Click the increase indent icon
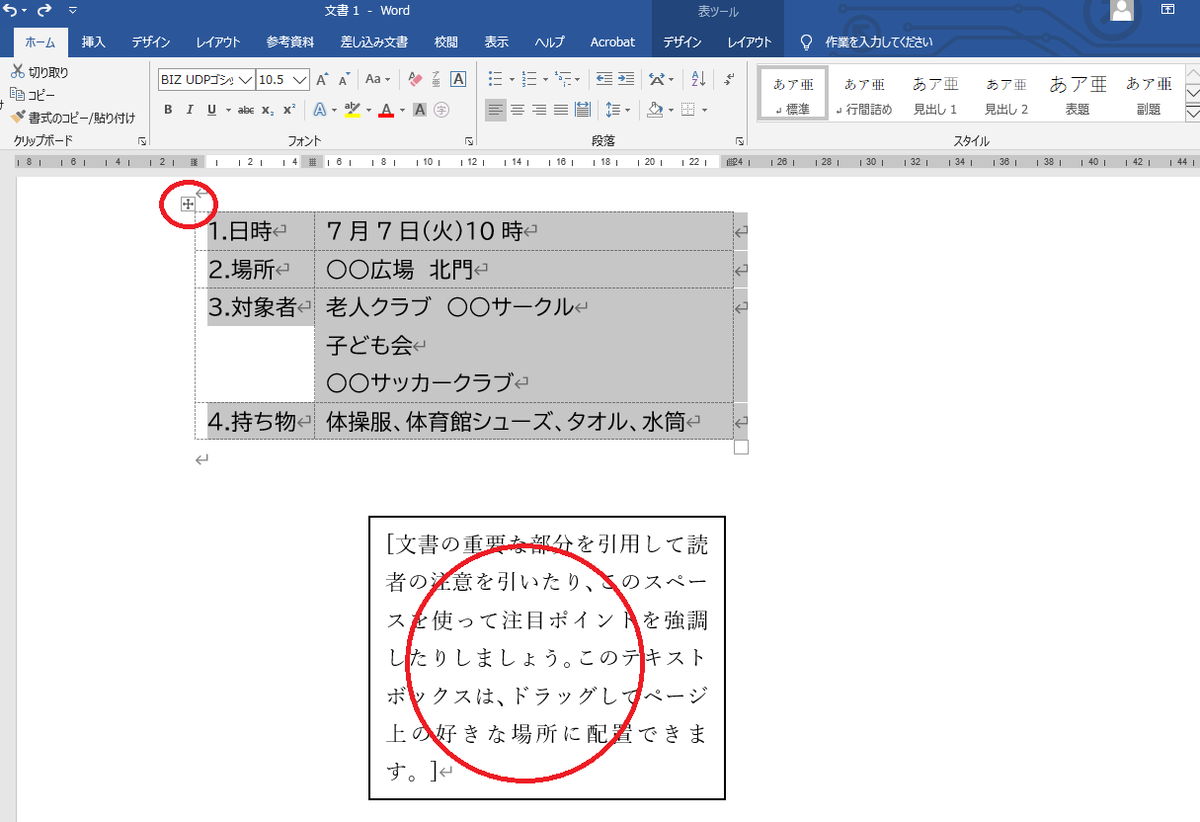The height and width of the screenshot is (822, 1200). (x=626, y=79)
